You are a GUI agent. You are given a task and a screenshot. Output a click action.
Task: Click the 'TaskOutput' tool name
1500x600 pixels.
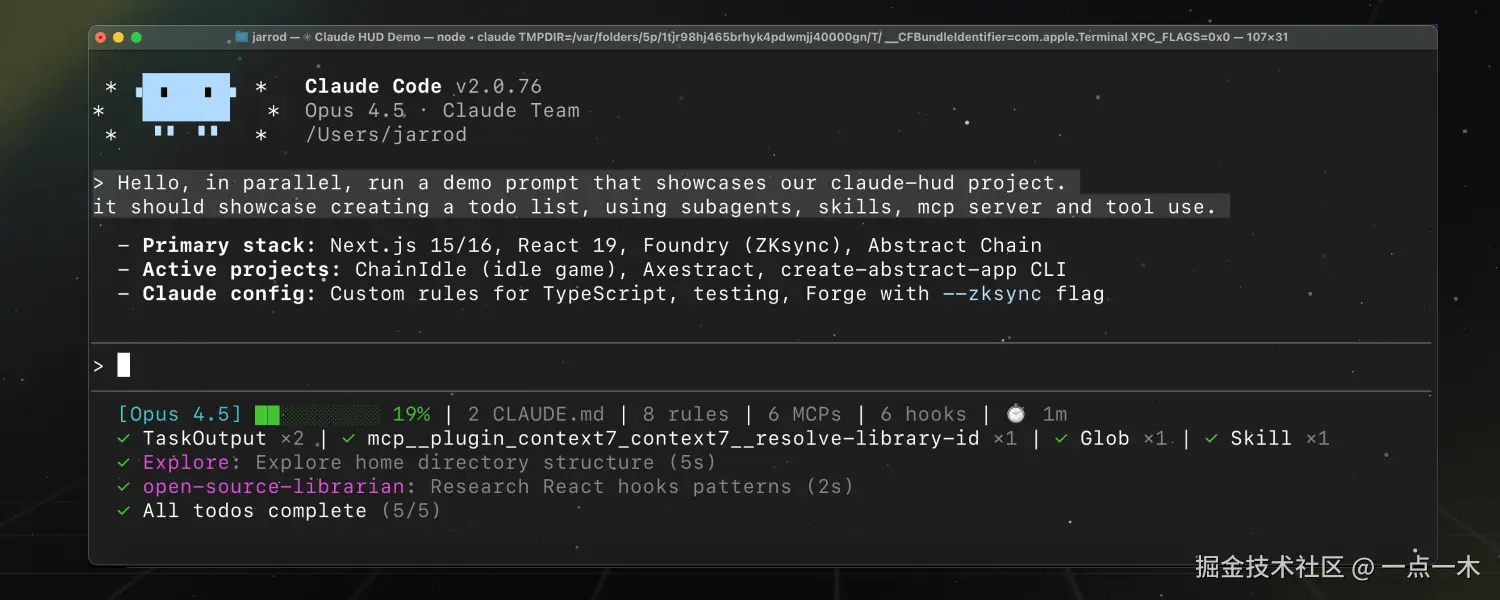(x=205, y=439)
